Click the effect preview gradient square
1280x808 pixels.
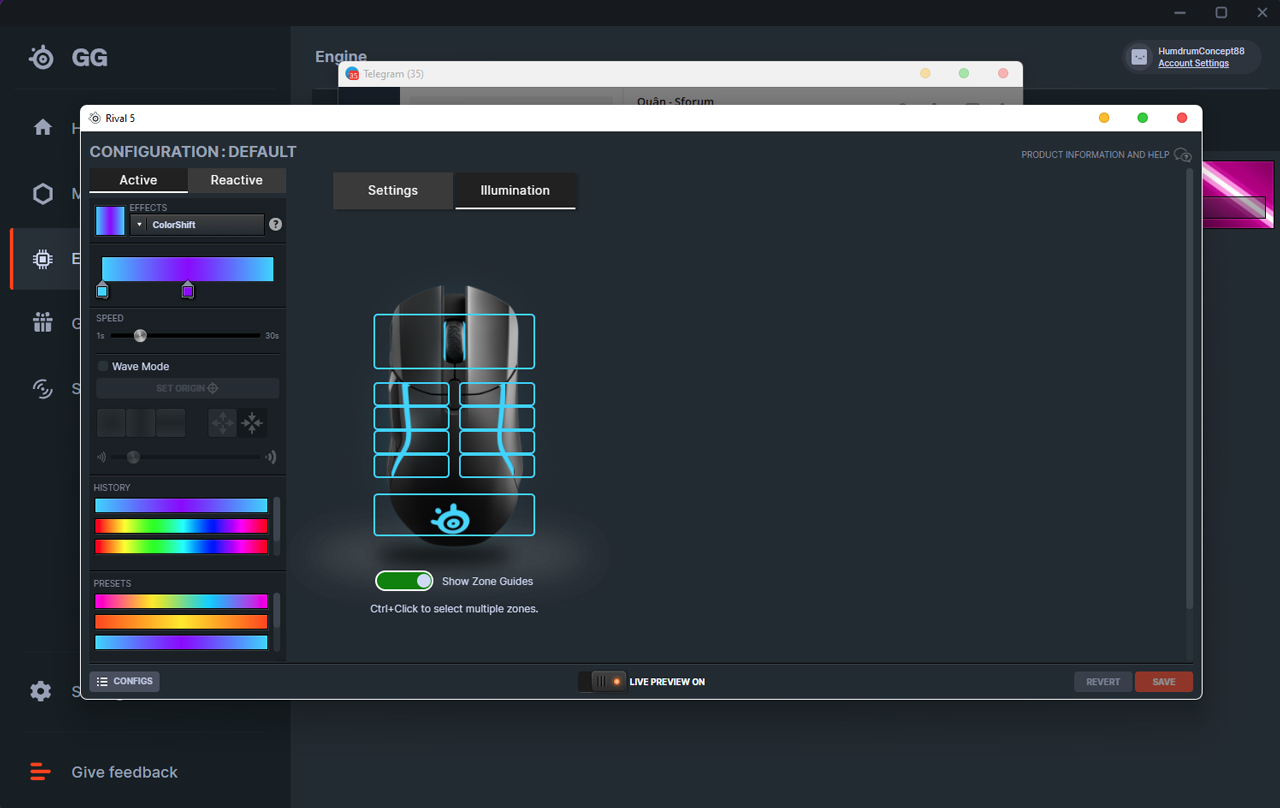coord(110,221)
